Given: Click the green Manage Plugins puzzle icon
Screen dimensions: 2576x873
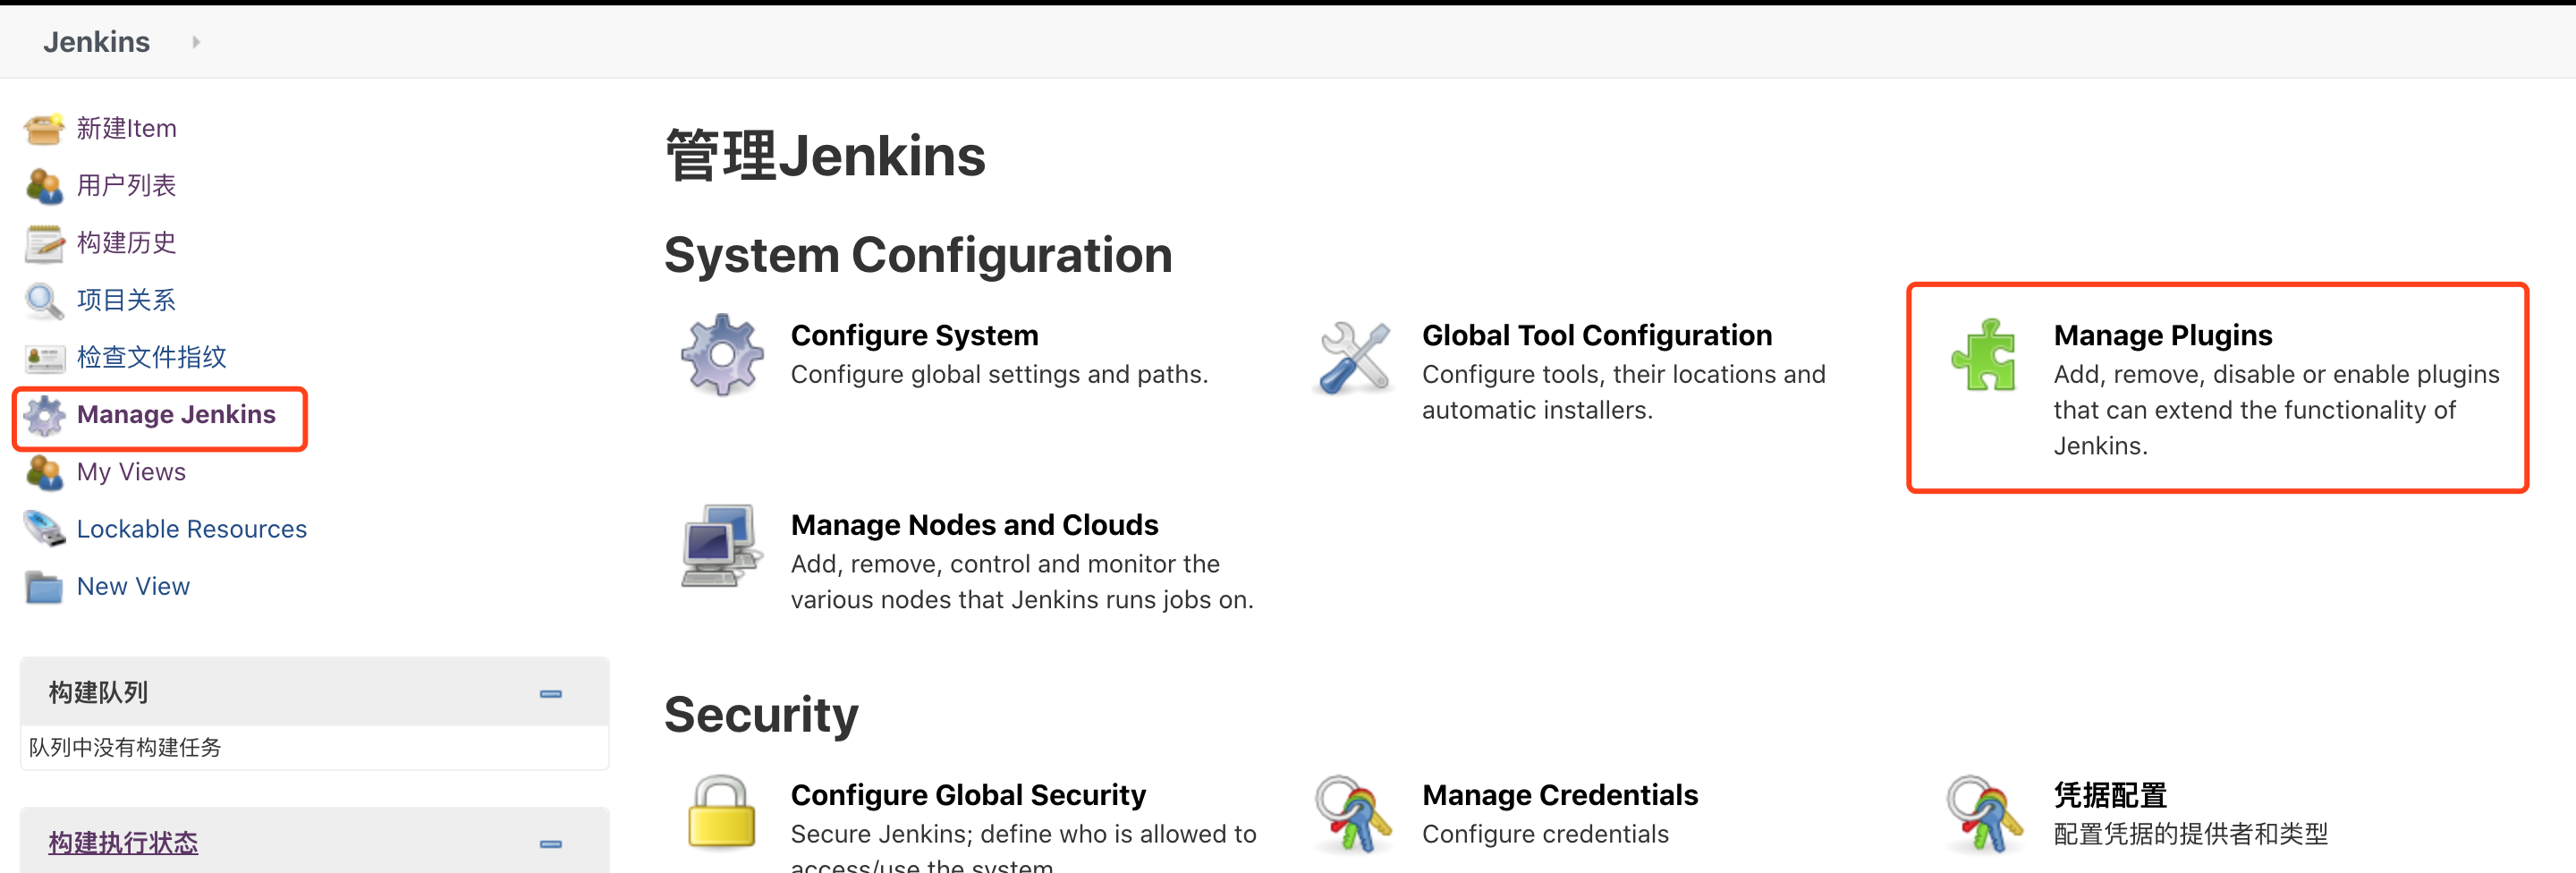Looking at the screenshot, I should 1986,357.
